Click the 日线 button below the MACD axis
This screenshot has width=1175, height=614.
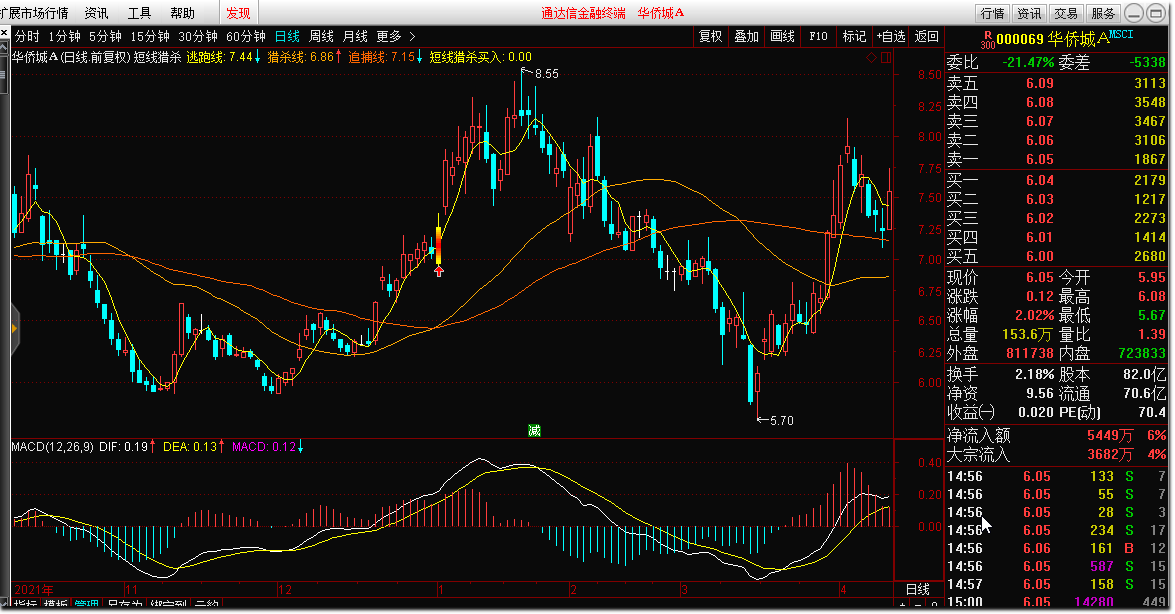918,589
